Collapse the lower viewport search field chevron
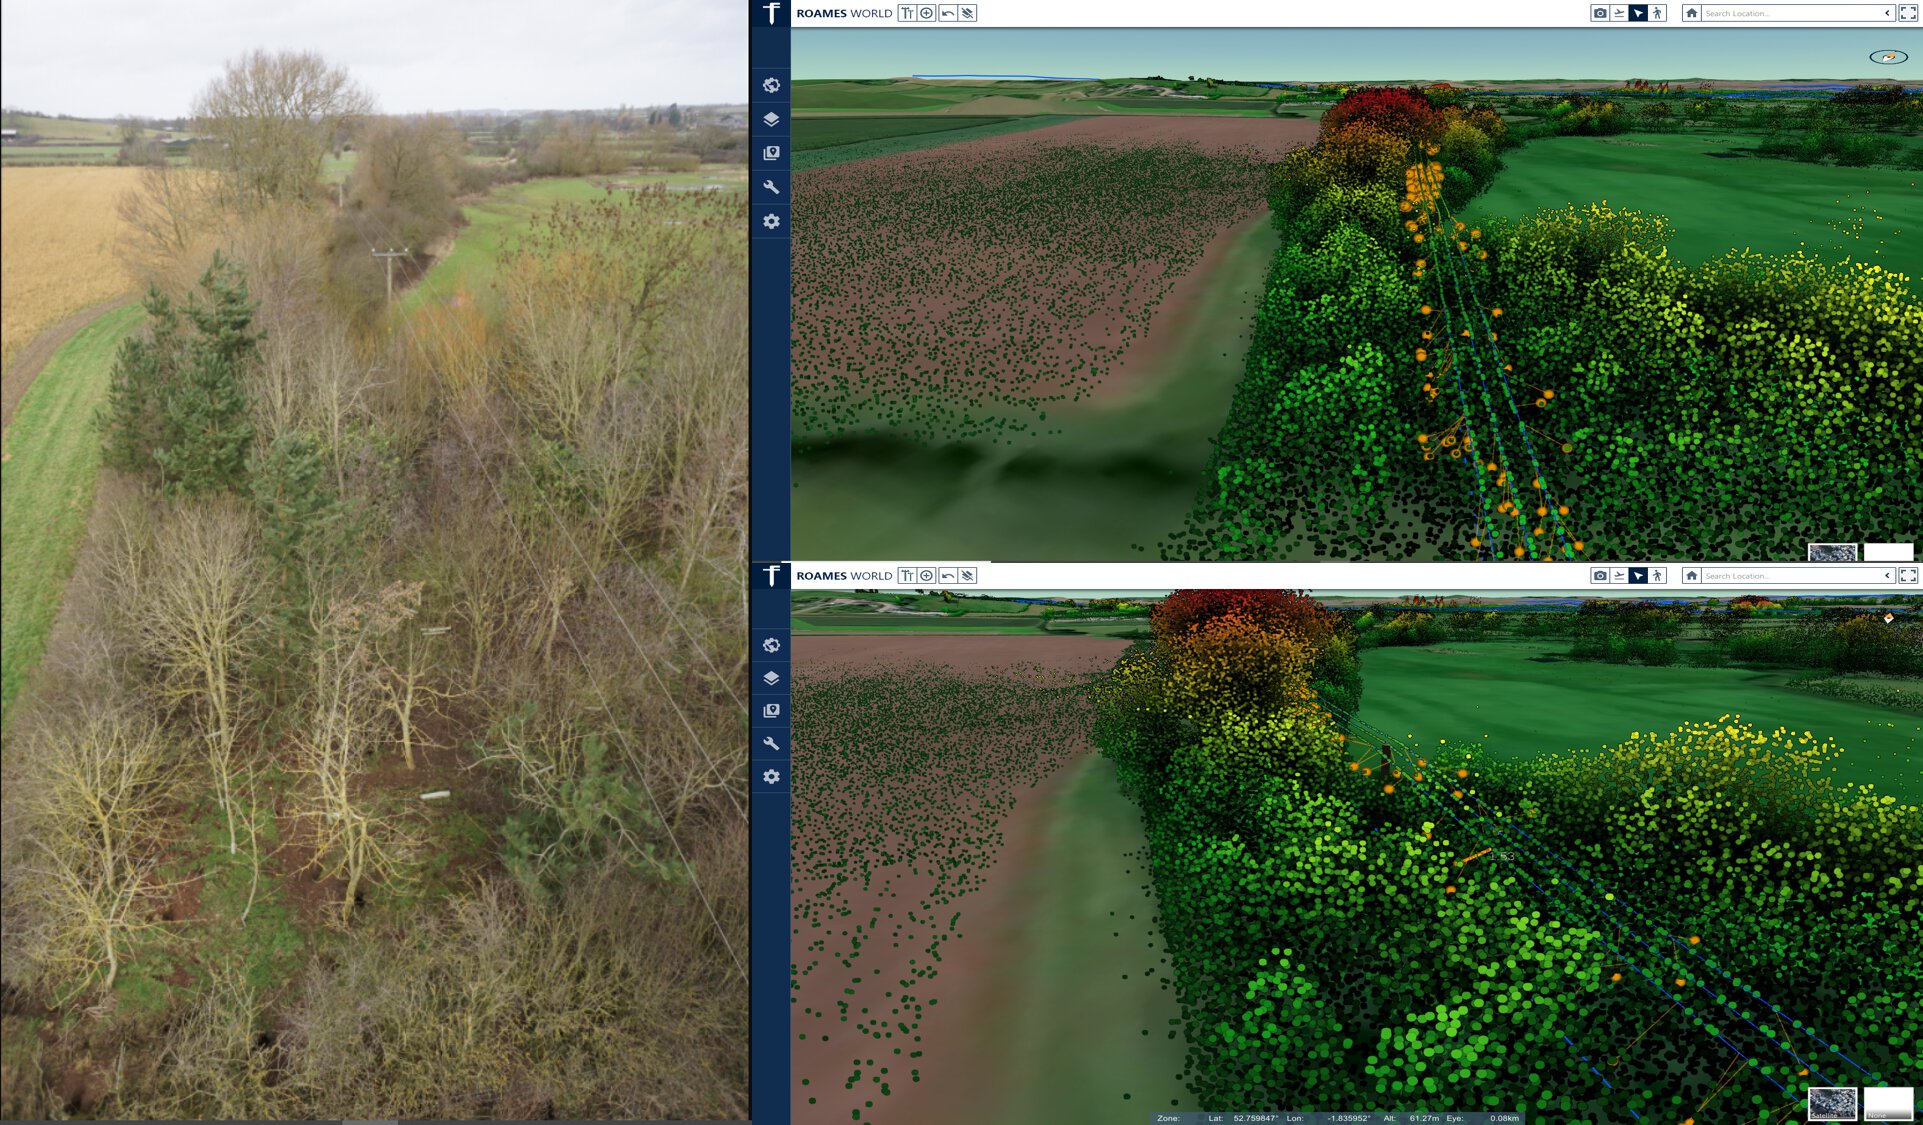The width and height of the screenshot is (1923, 1125). (x=1887, y=575)
